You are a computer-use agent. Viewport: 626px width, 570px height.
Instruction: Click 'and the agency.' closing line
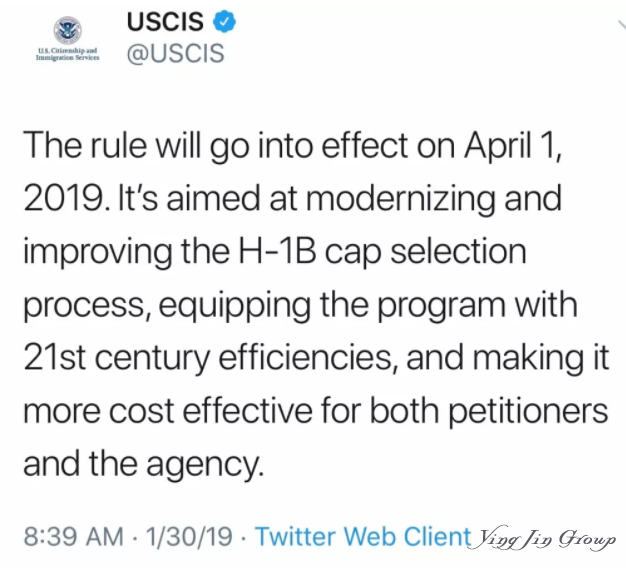pyautogui.click(x=144, y=465)
